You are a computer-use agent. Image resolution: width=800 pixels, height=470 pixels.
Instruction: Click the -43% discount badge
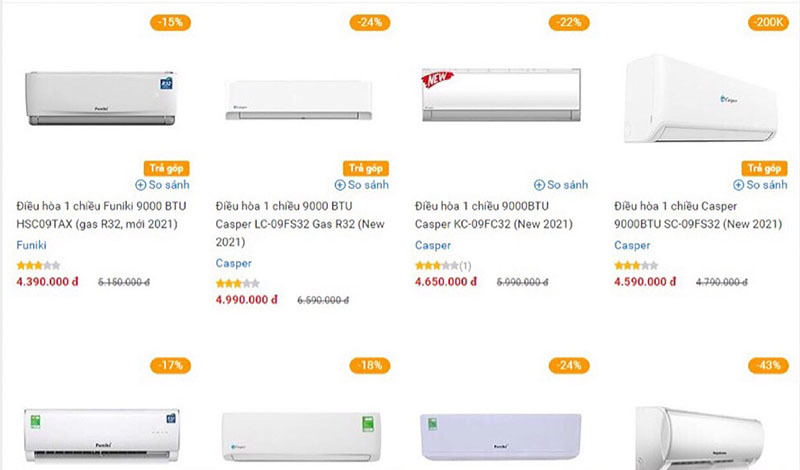pos(768,366)
